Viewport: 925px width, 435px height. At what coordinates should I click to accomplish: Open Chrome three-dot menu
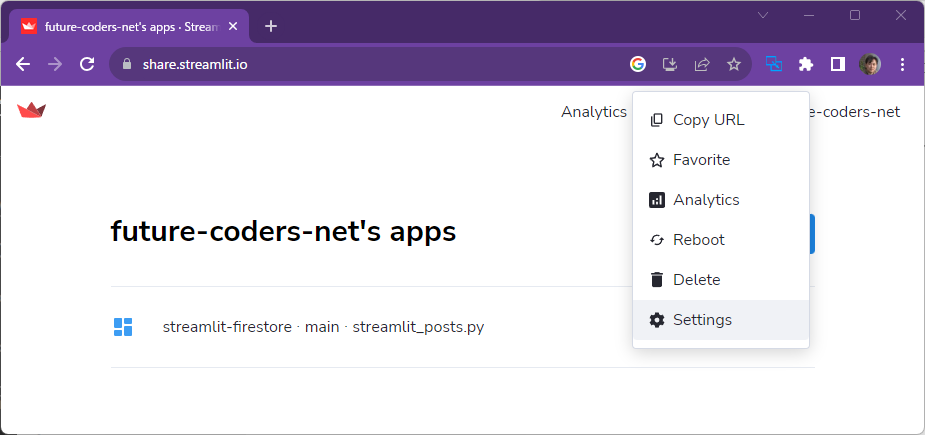[x=902, y=64]
